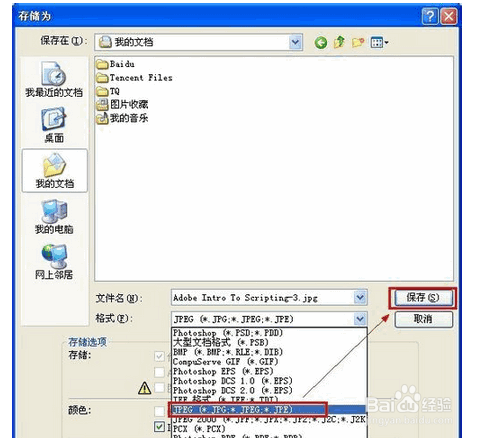The width and height of the screenshot is (482, 438).
Task: Go back using the green arrow icon
Action: point(321,43)
